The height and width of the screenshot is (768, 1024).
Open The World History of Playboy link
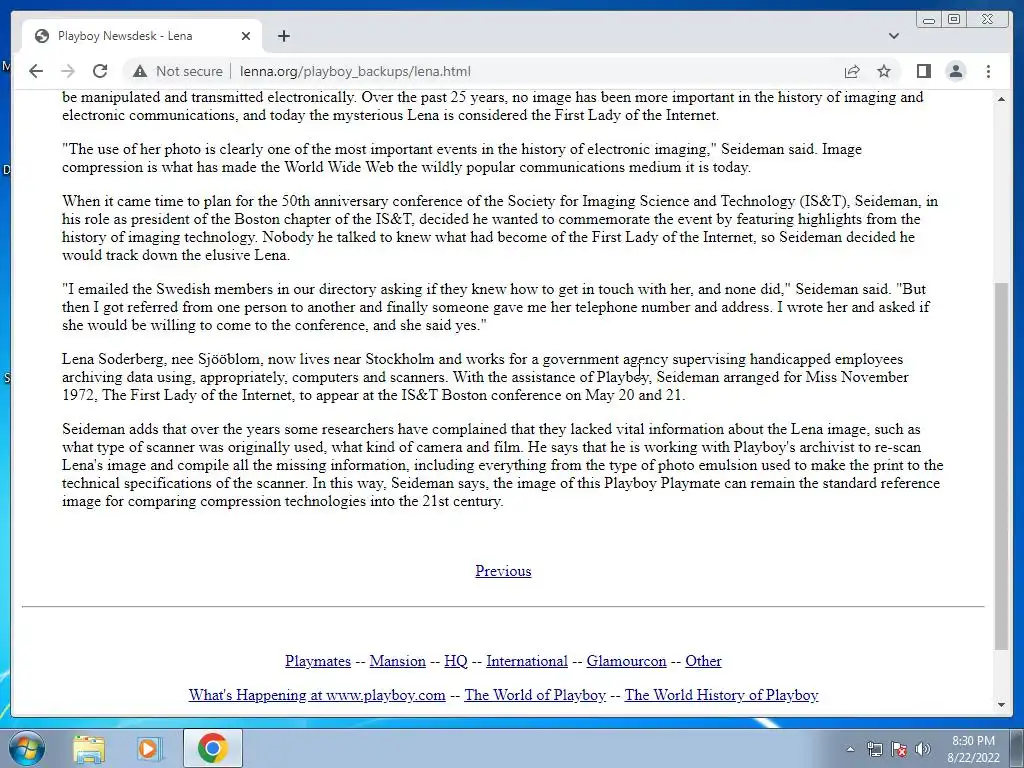(x=721, y=695)
